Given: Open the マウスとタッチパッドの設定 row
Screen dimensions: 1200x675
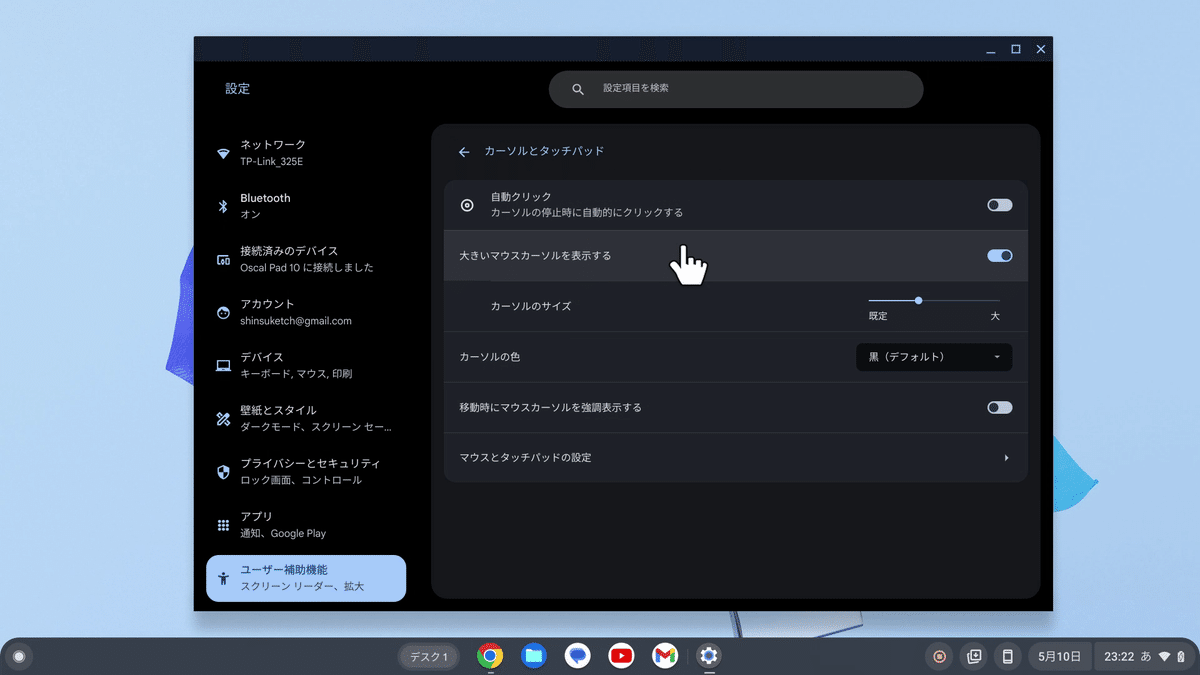Looking at the screenshot, I should coord(735,458).
